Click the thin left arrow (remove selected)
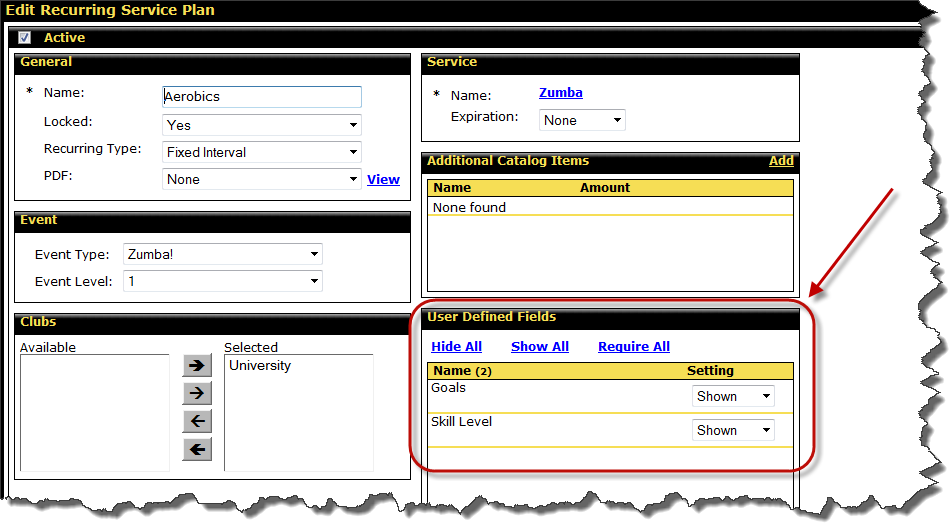This screenshot has height=526, width=952. [x=197, y=422]
